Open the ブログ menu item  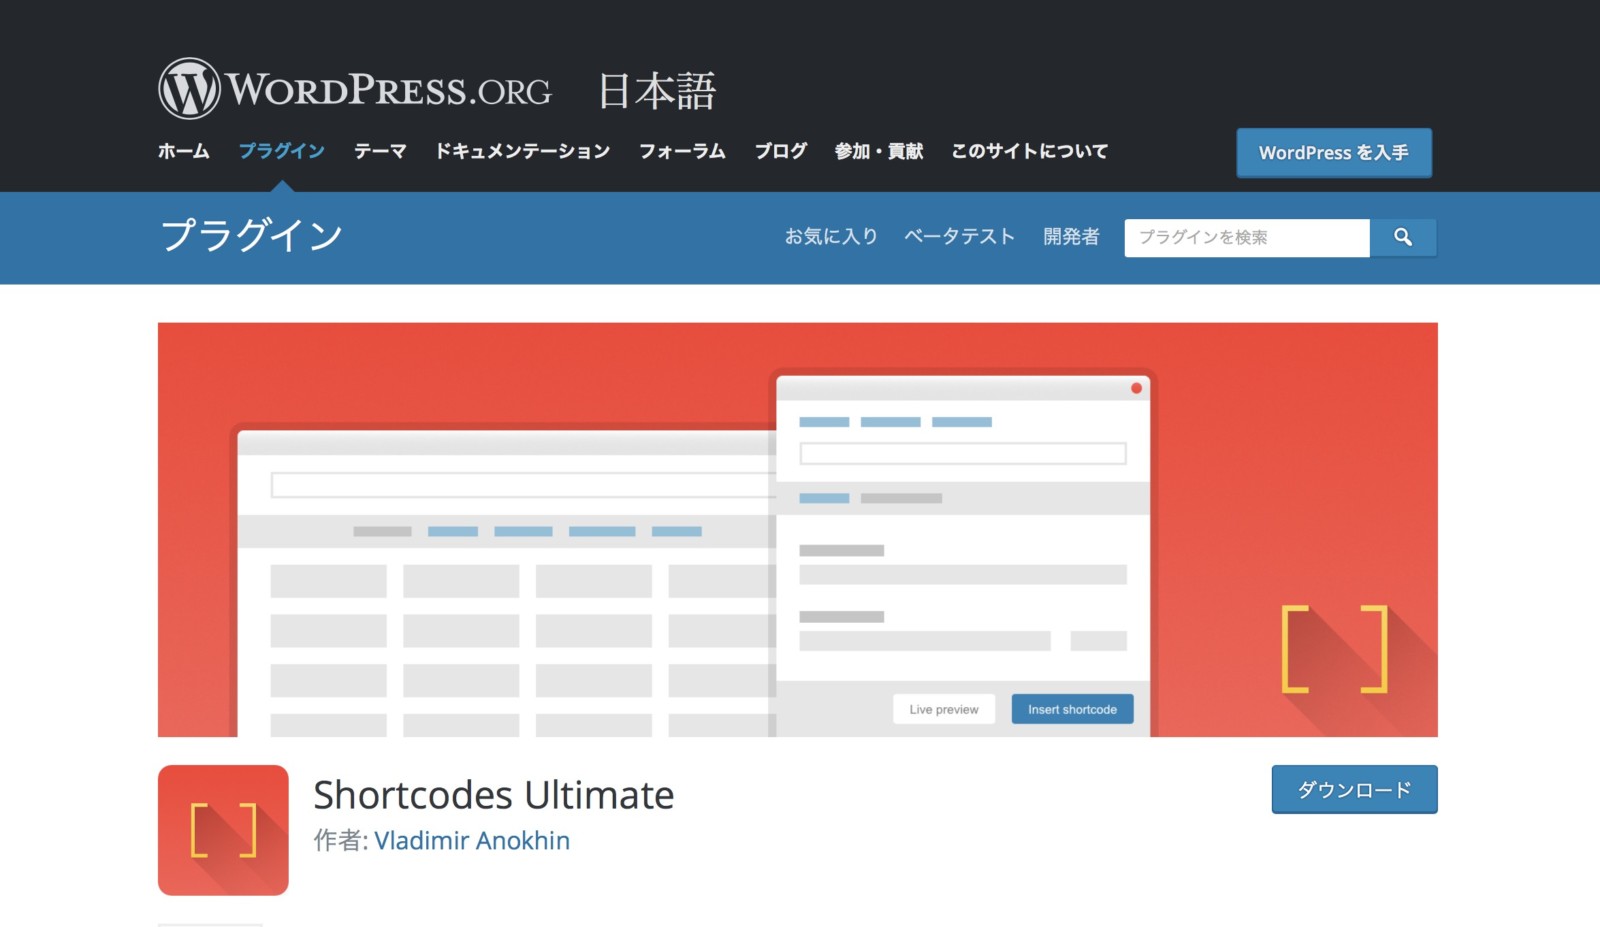tap(780, 151)
